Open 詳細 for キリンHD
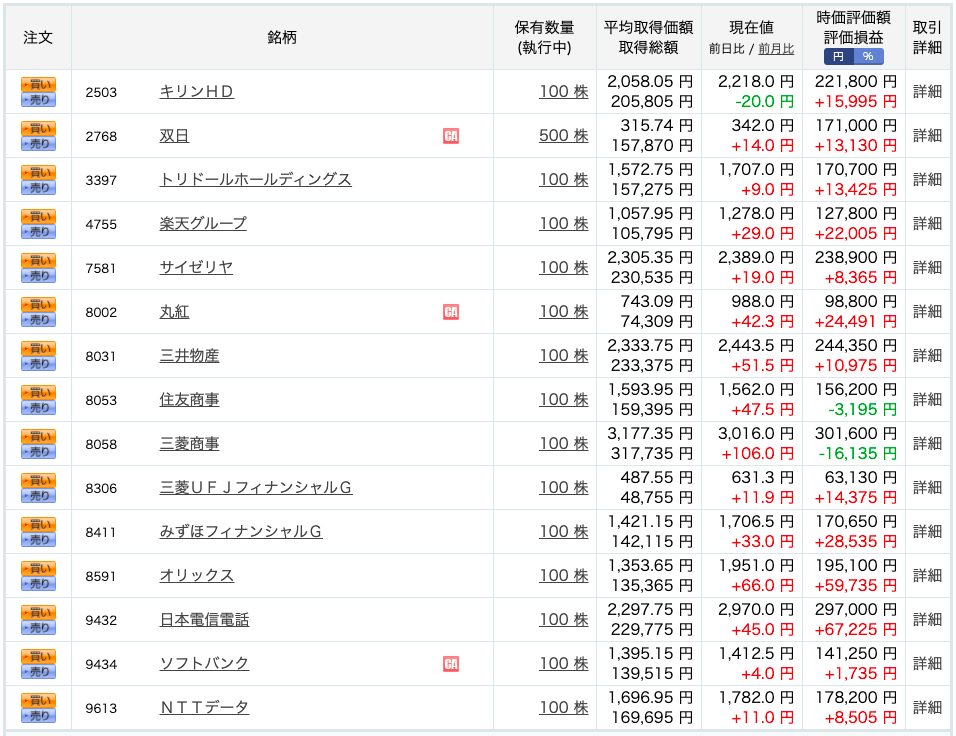This screenshot has height=736, width=956. click(927, 91)
